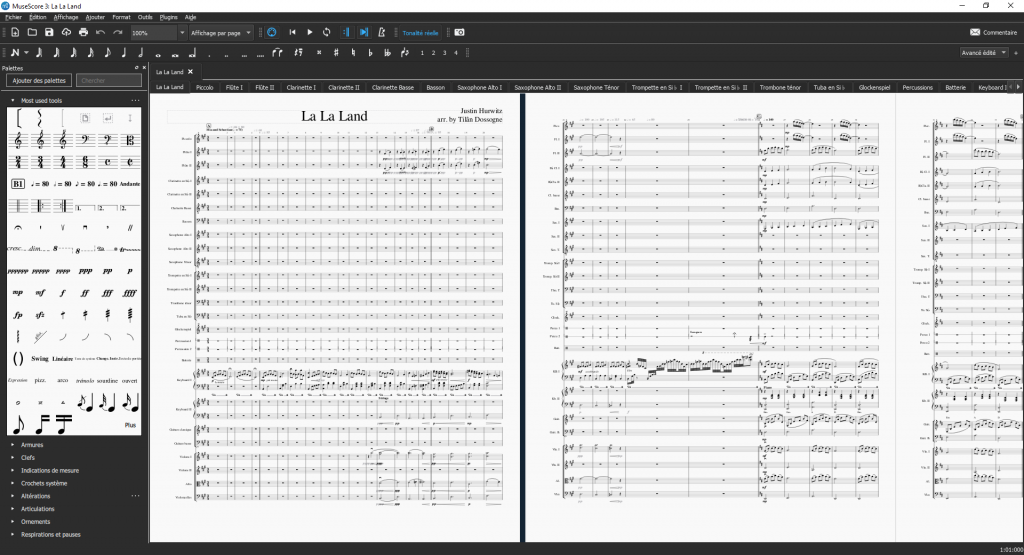This screenshot has height=555, width=1024.
Task: Expand the Indications de mesure palette
Action: point(12,470)
